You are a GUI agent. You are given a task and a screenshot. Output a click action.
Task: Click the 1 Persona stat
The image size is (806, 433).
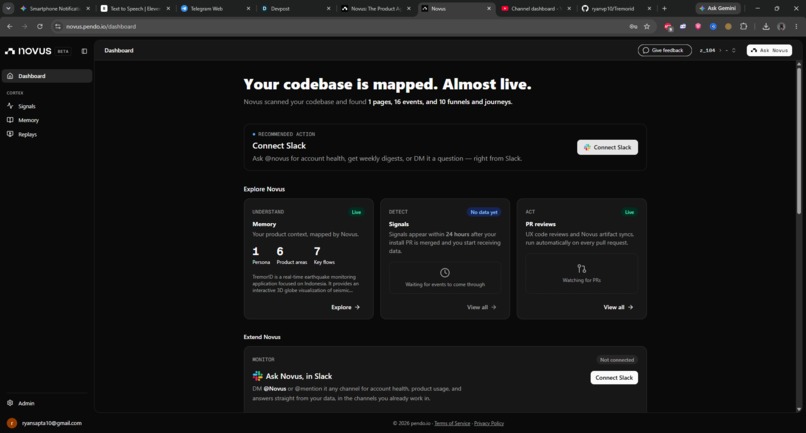261,256
